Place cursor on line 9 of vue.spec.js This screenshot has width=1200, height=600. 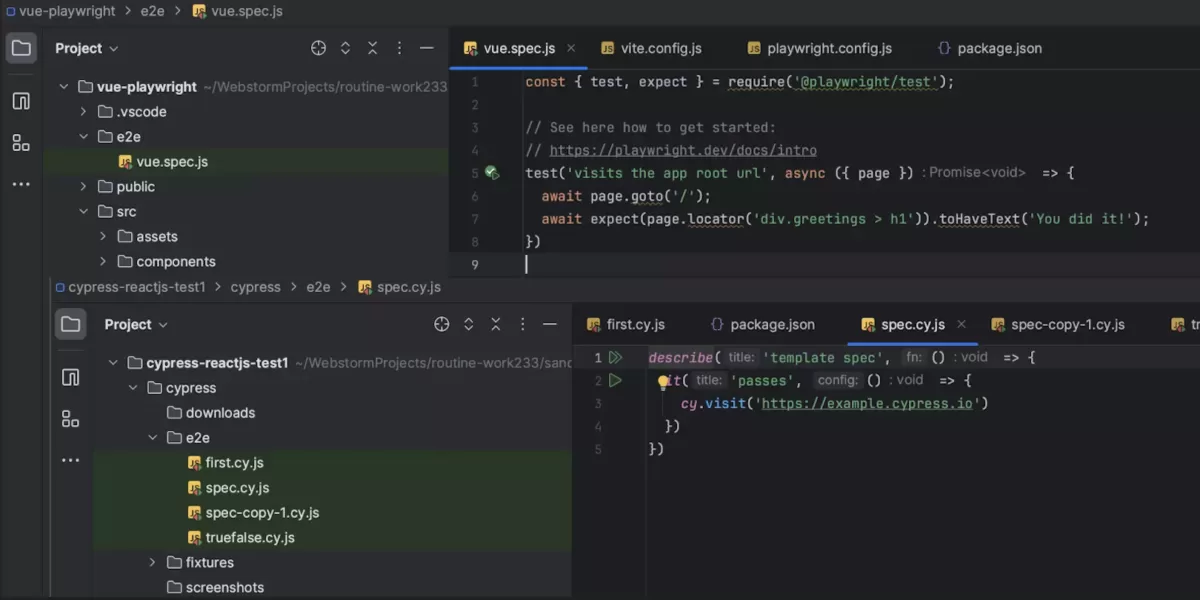[825, 265]
